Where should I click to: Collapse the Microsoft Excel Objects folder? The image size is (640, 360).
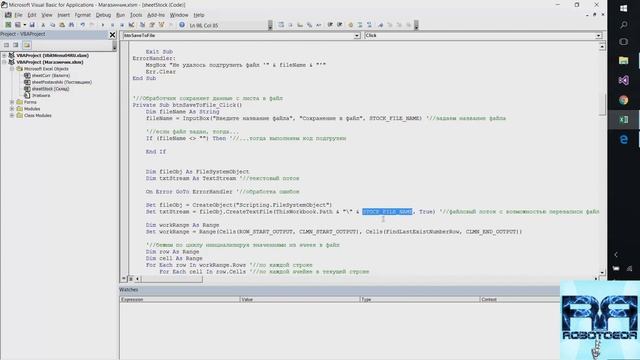tap(12, 69)
